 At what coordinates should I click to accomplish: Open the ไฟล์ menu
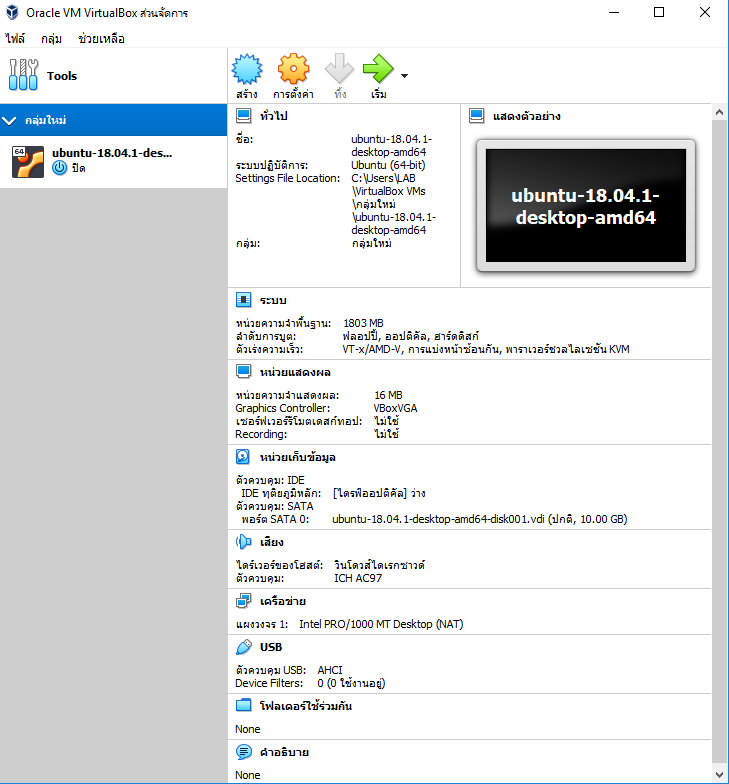tap(15, 39)
